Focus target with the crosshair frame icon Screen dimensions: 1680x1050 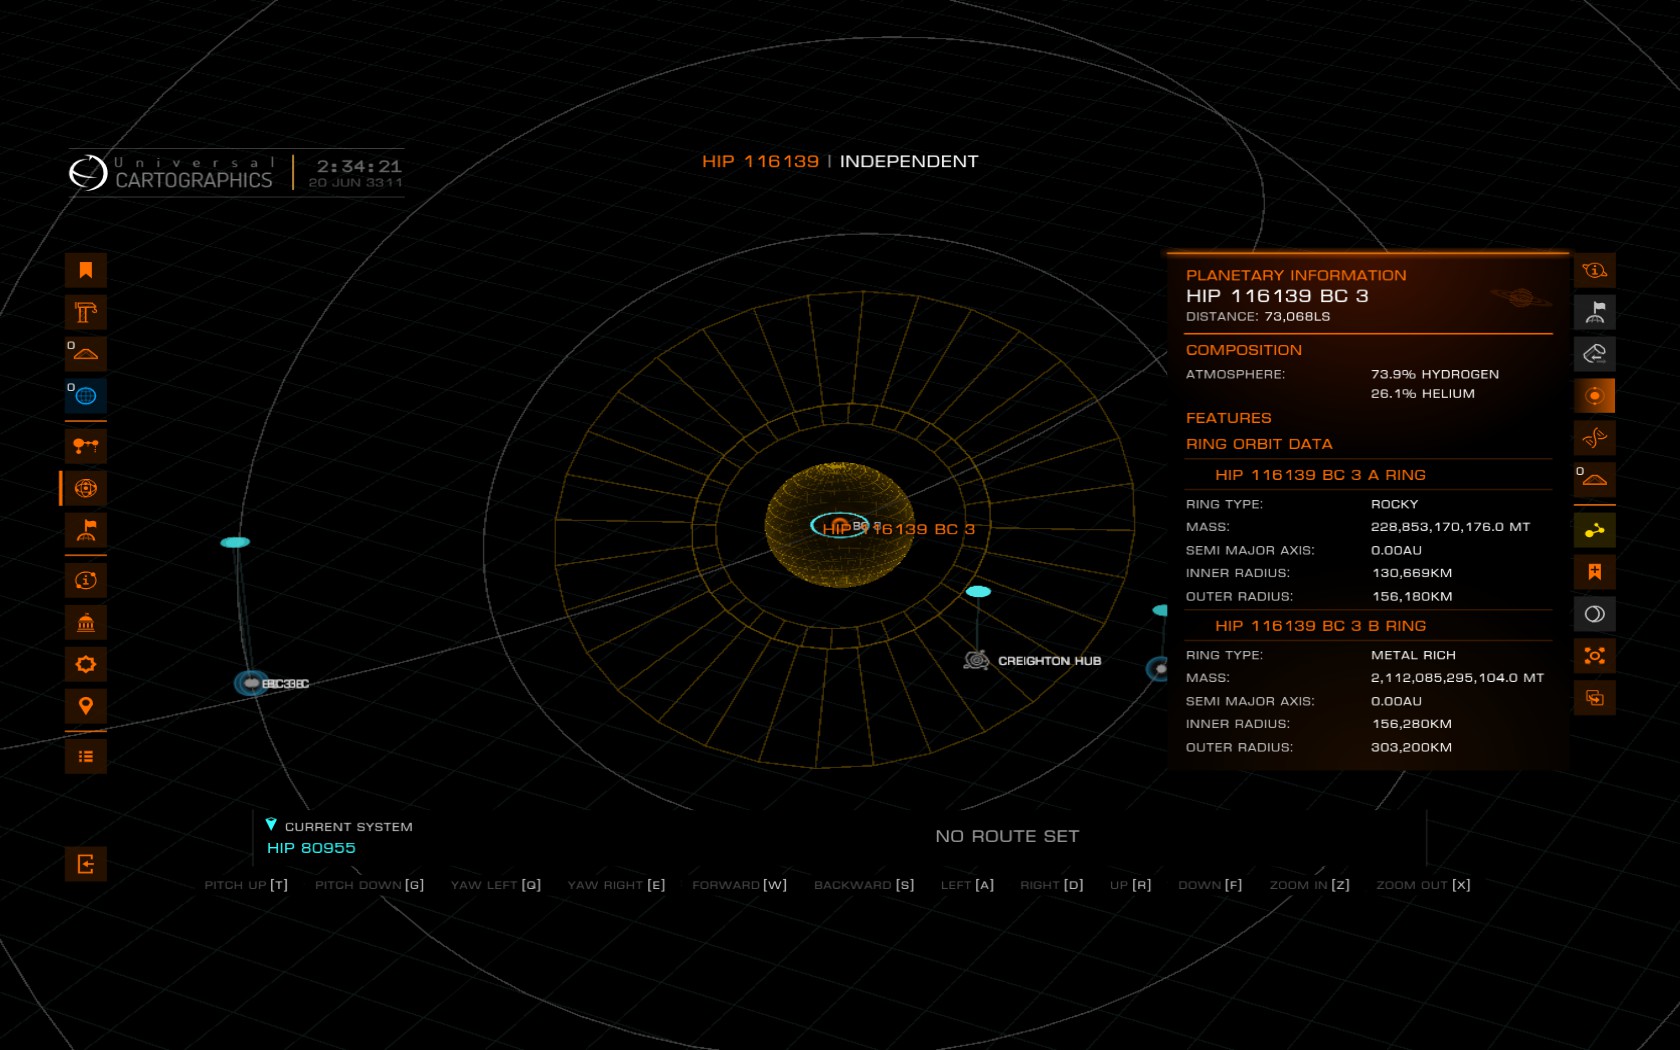(1595, 656)
